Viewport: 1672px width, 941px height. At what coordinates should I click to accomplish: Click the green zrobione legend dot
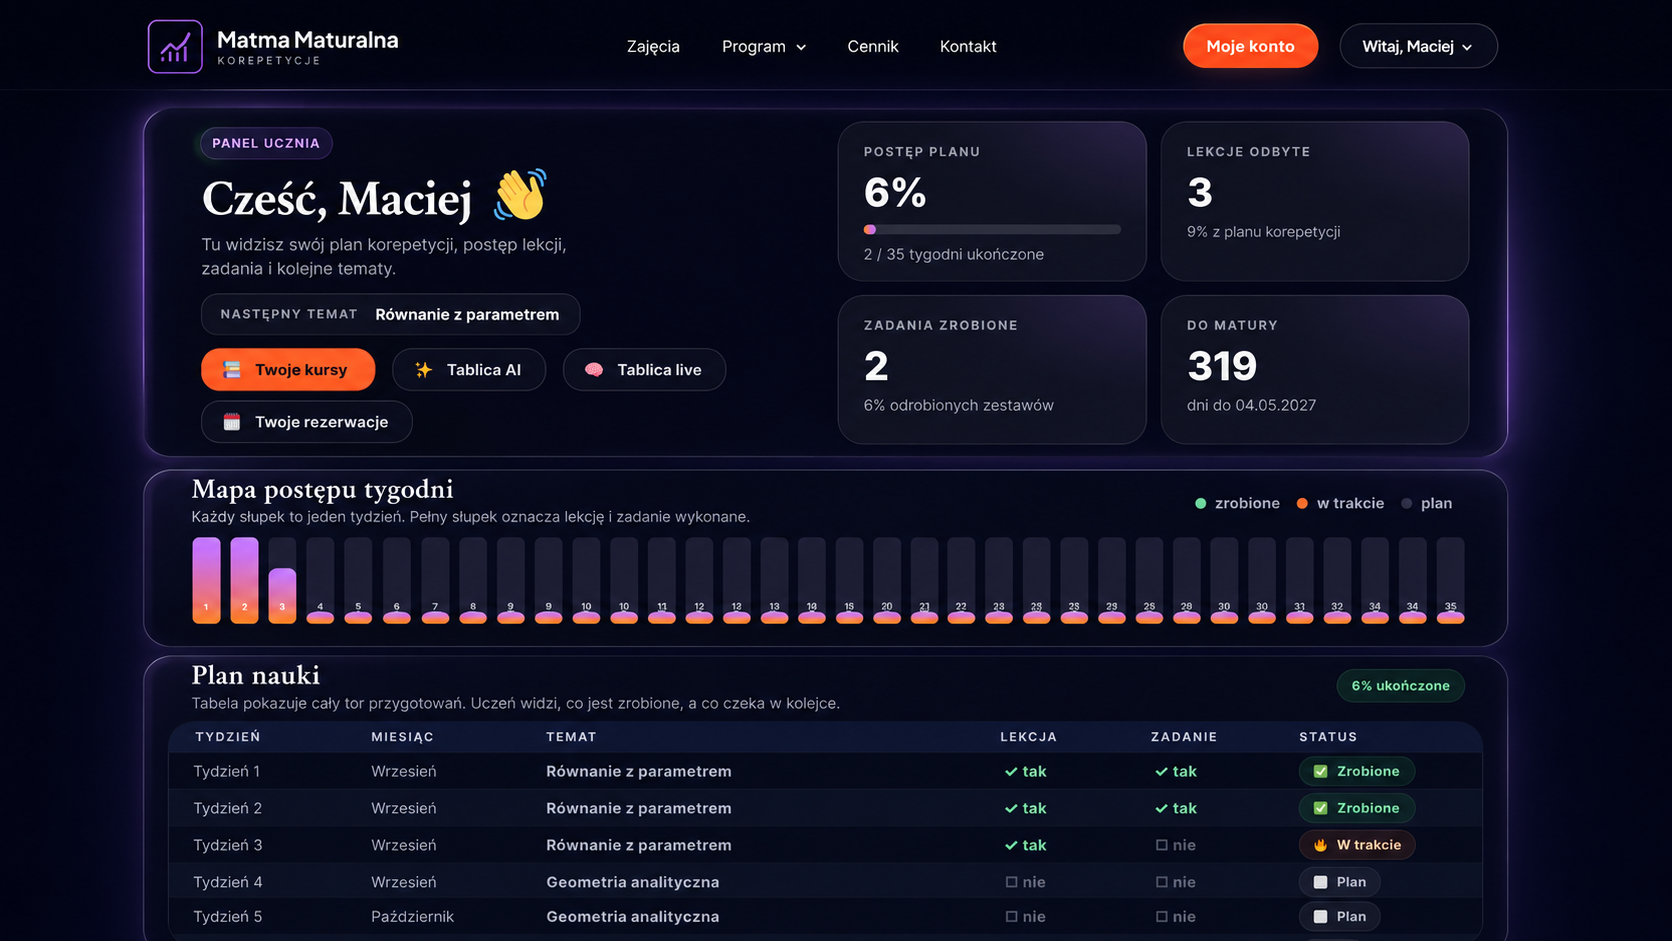click(1200, 503)
